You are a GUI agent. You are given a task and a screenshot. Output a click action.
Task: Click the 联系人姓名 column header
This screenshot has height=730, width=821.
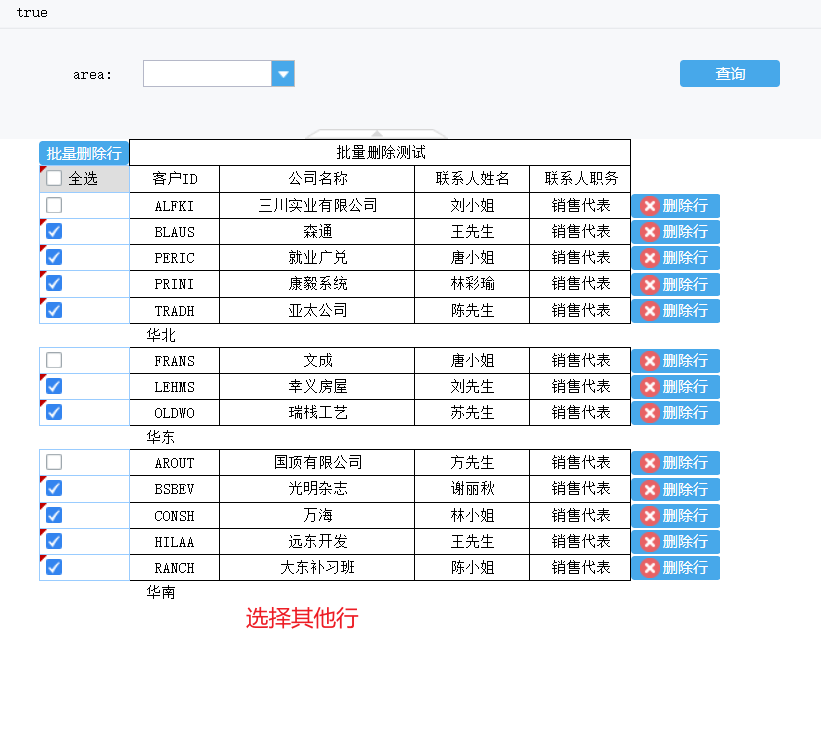click(x=472, y=179)
